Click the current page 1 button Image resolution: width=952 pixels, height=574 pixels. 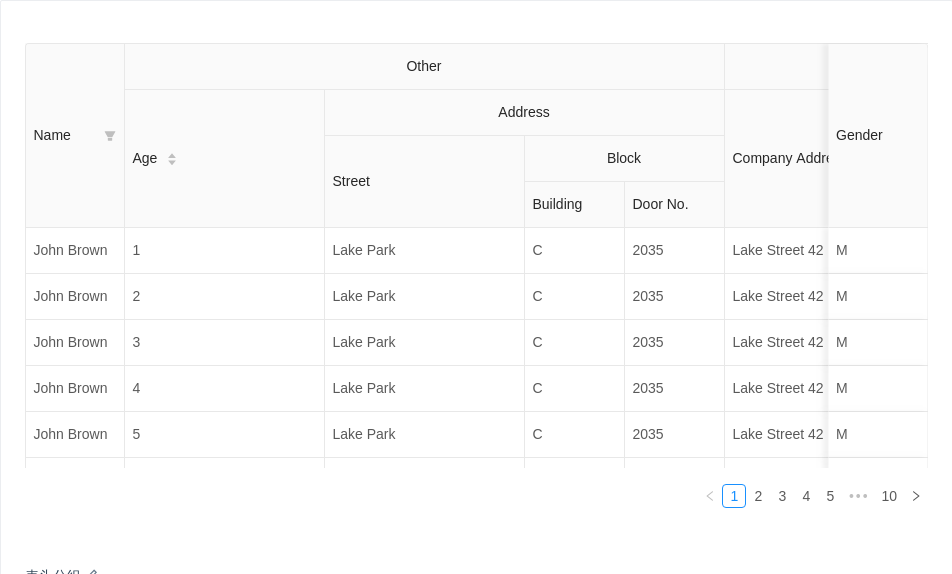734,496
